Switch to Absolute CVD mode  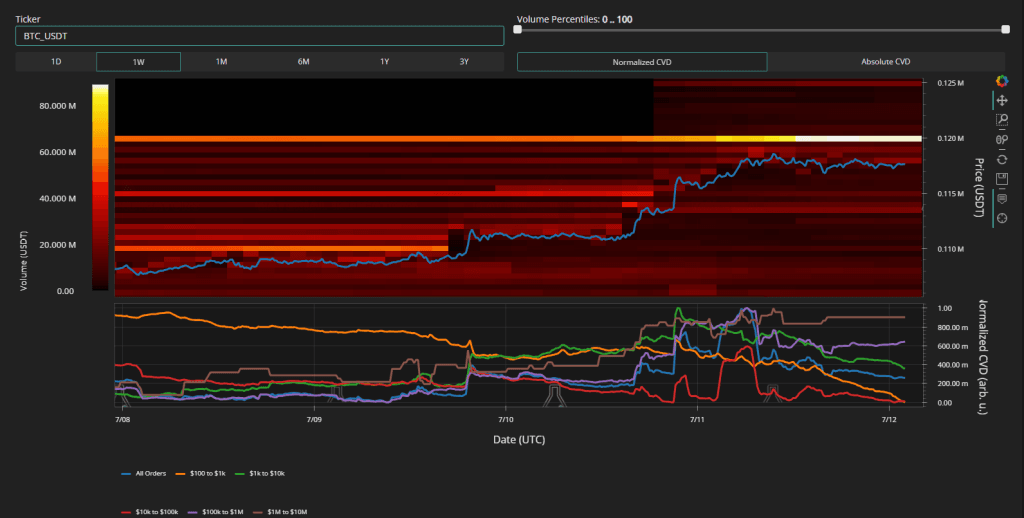[x=886, y=61]
